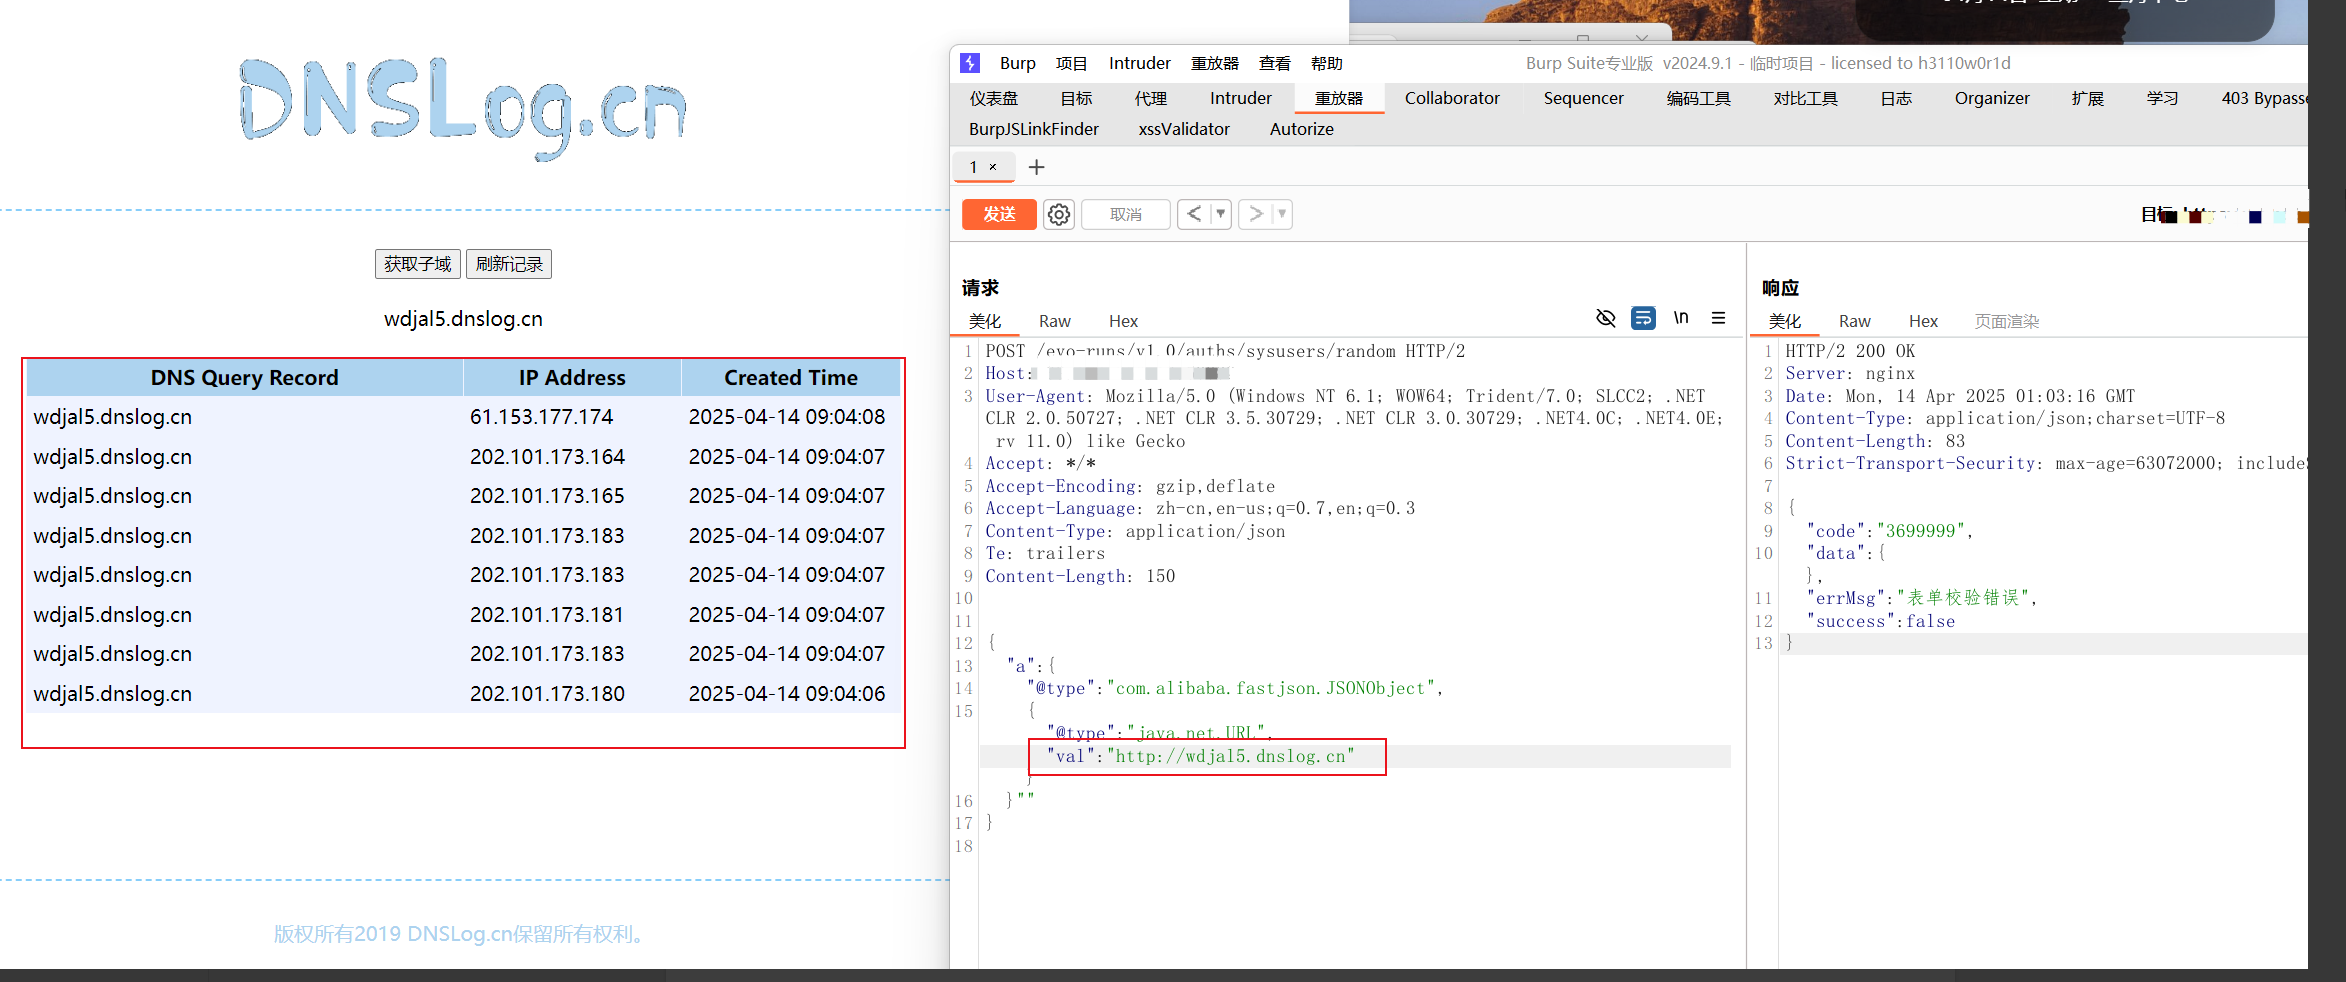The image size is (2346, 982).
Task: Go back to previous request with left arrow
Action: [1194, 214]
